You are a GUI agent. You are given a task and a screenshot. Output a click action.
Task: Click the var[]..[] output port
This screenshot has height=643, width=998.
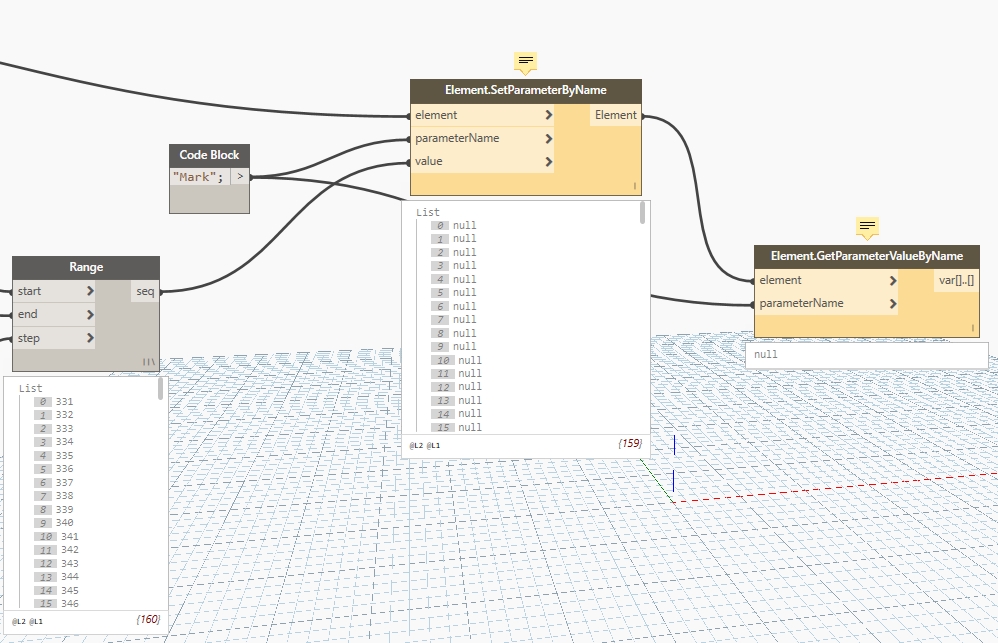(957, 280)
